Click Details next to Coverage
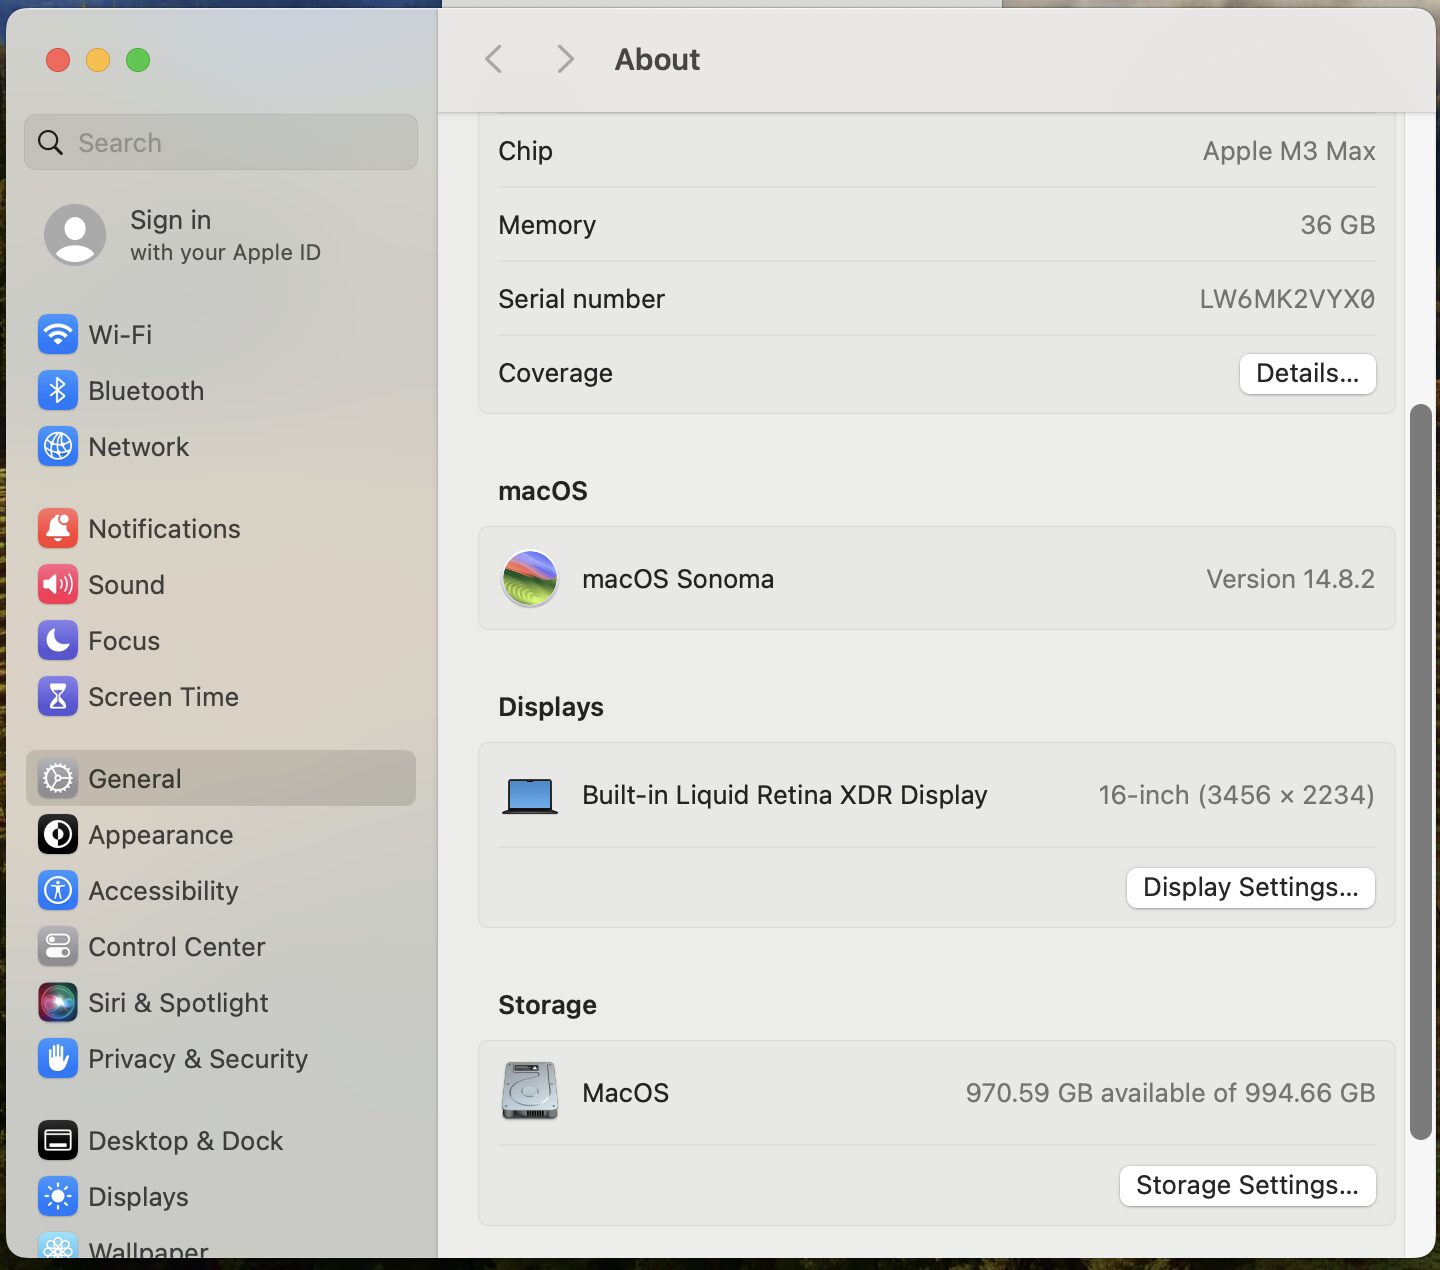1440x1270 pixels. click(1307, 374)
